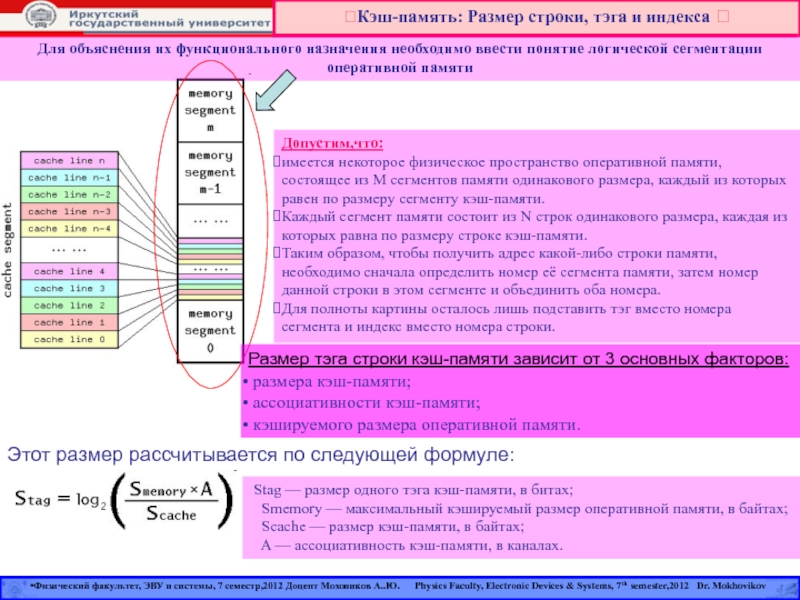800x600 pixels.
Task: Click the "cache line 1" row
Action: (x=69, y=322)
